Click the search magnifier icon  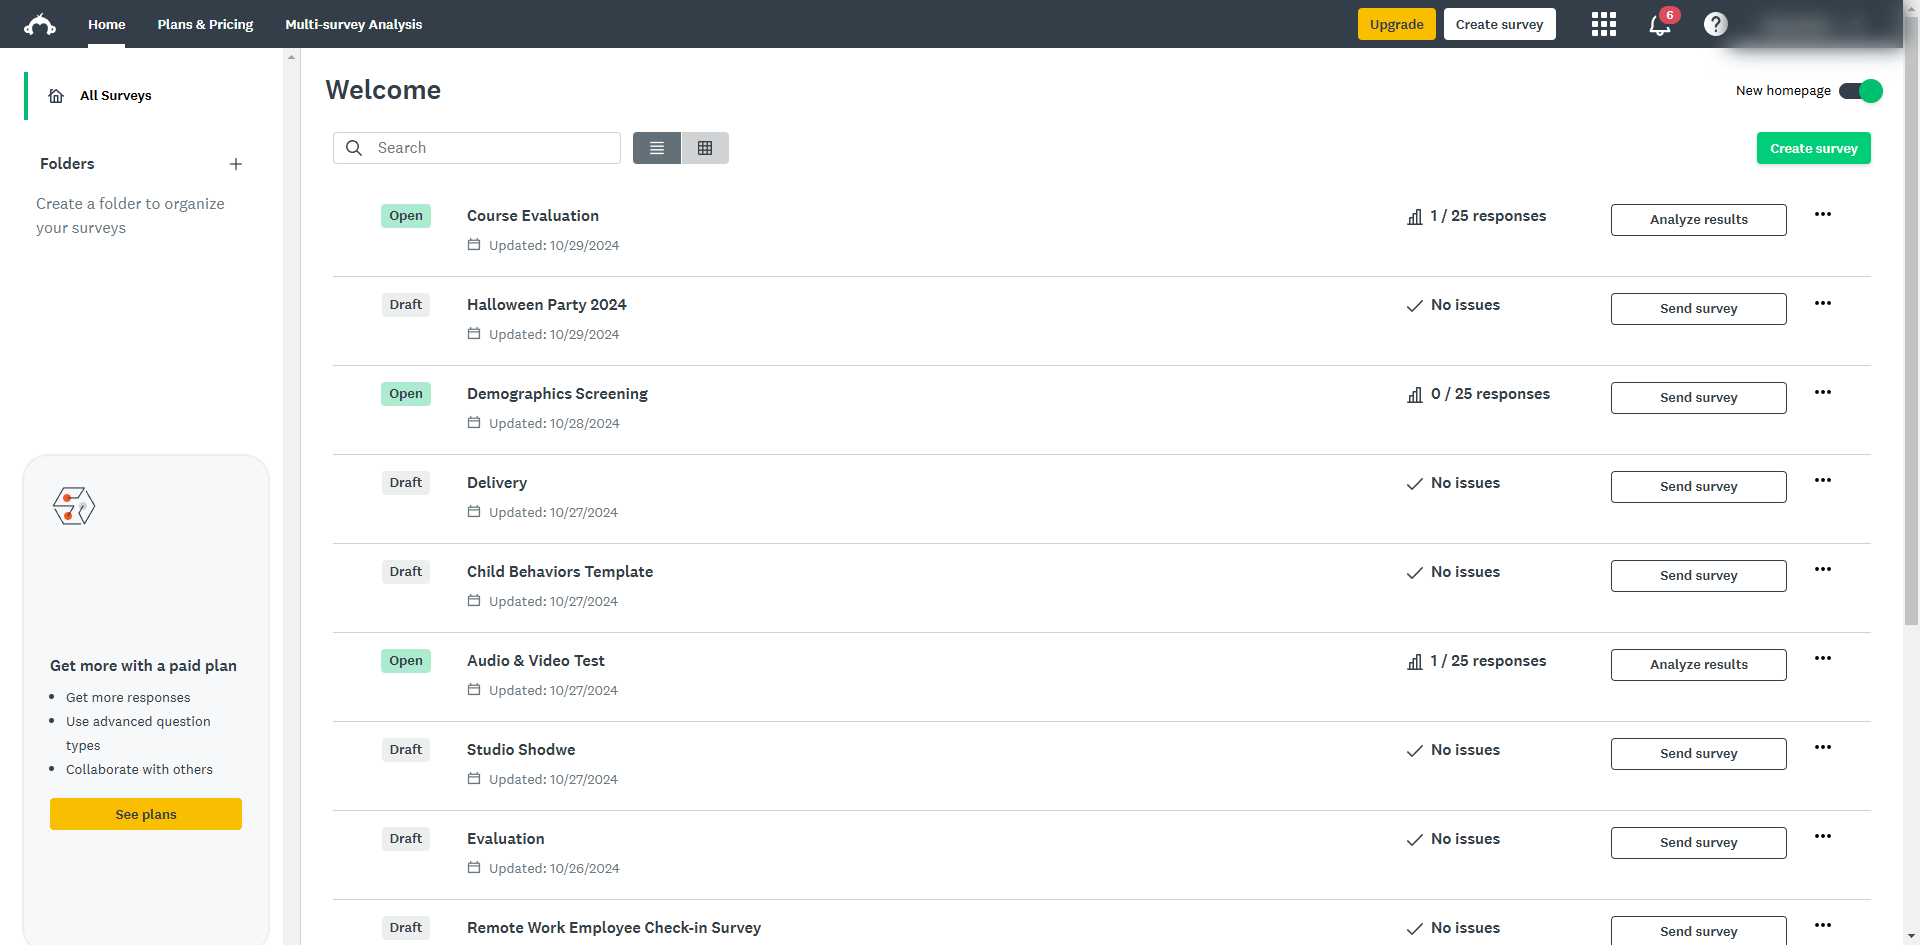(354, 148)
